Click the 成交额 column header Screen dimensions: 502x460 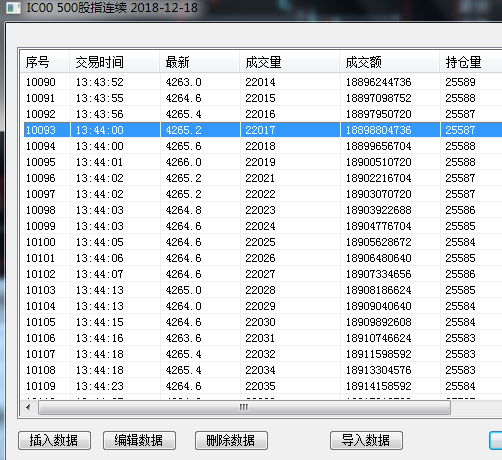pos(389,62)
